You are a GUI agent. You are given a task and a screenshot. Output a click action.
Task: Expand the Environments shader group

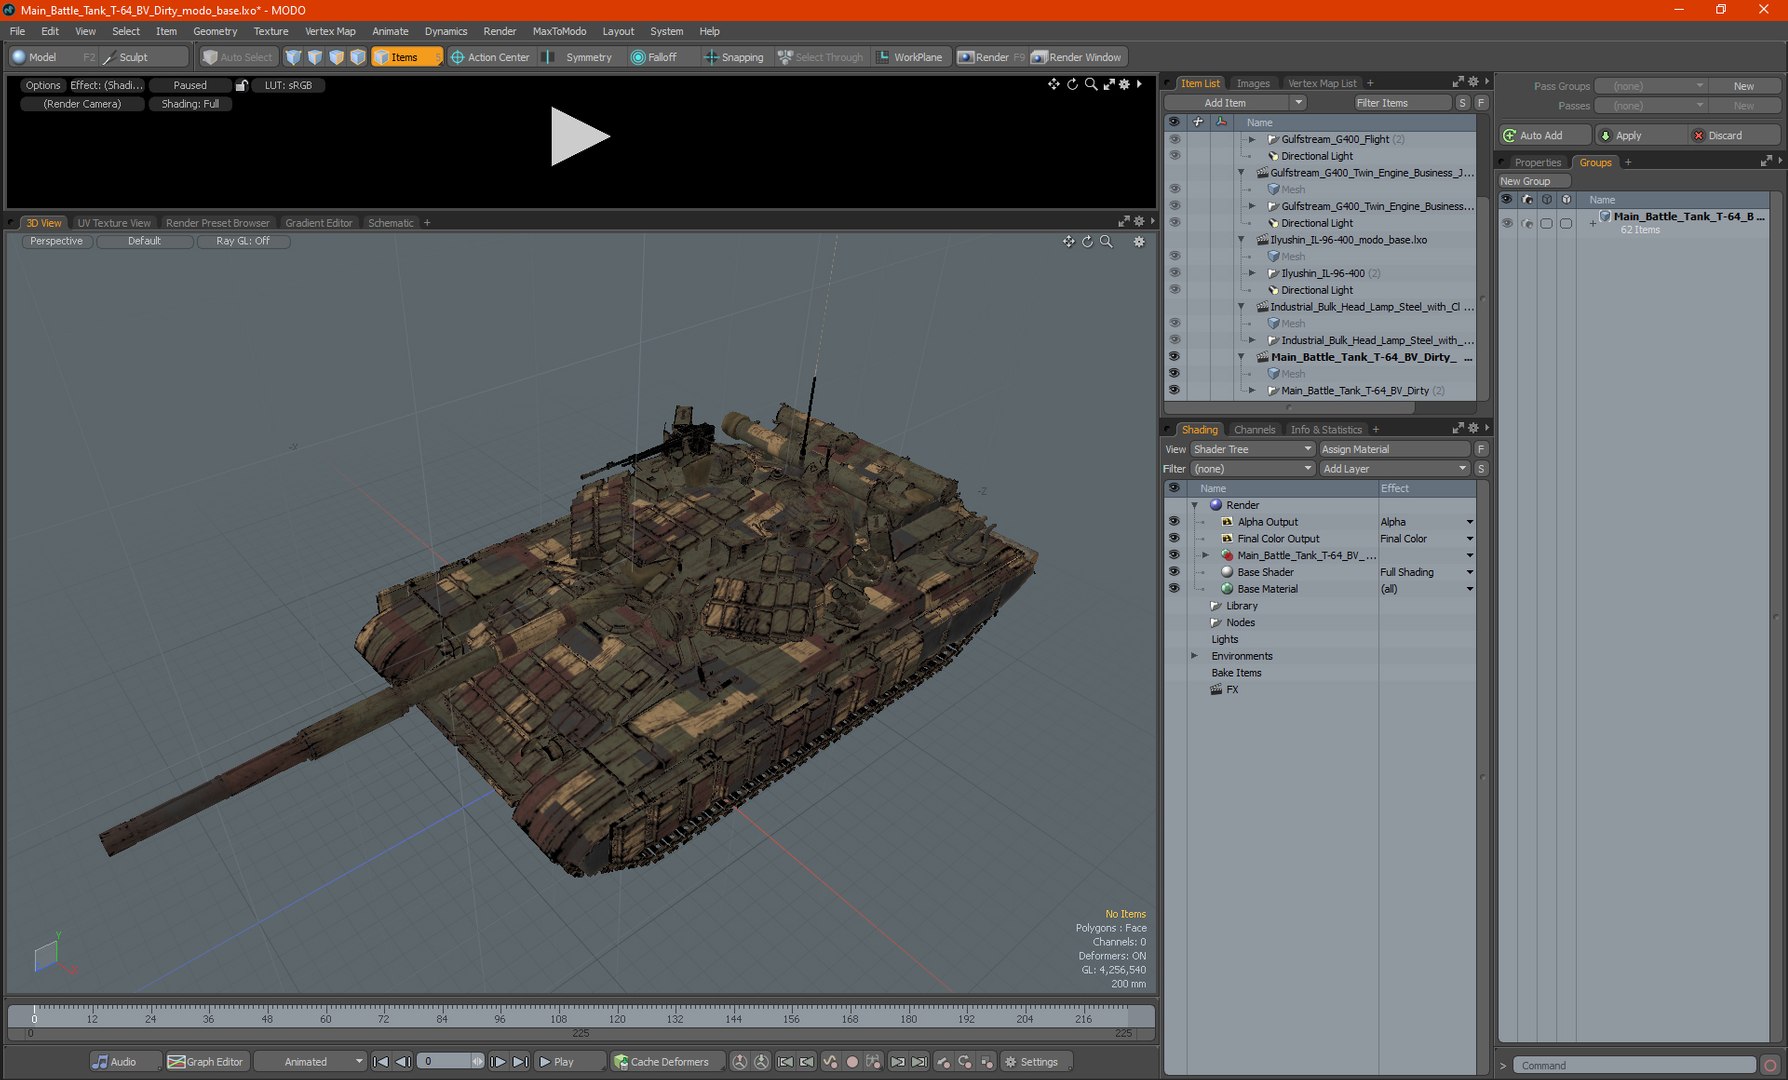coord(1194,656)
